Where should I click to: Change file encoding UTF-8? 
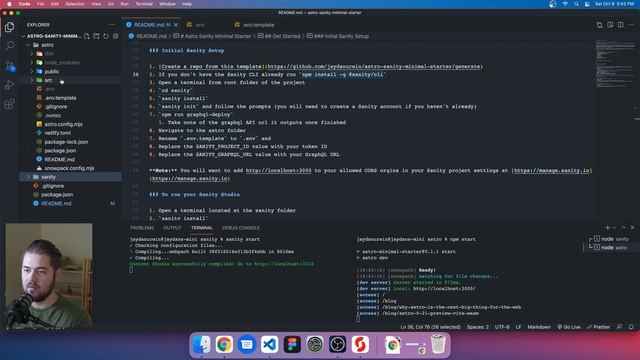point(502,327)
